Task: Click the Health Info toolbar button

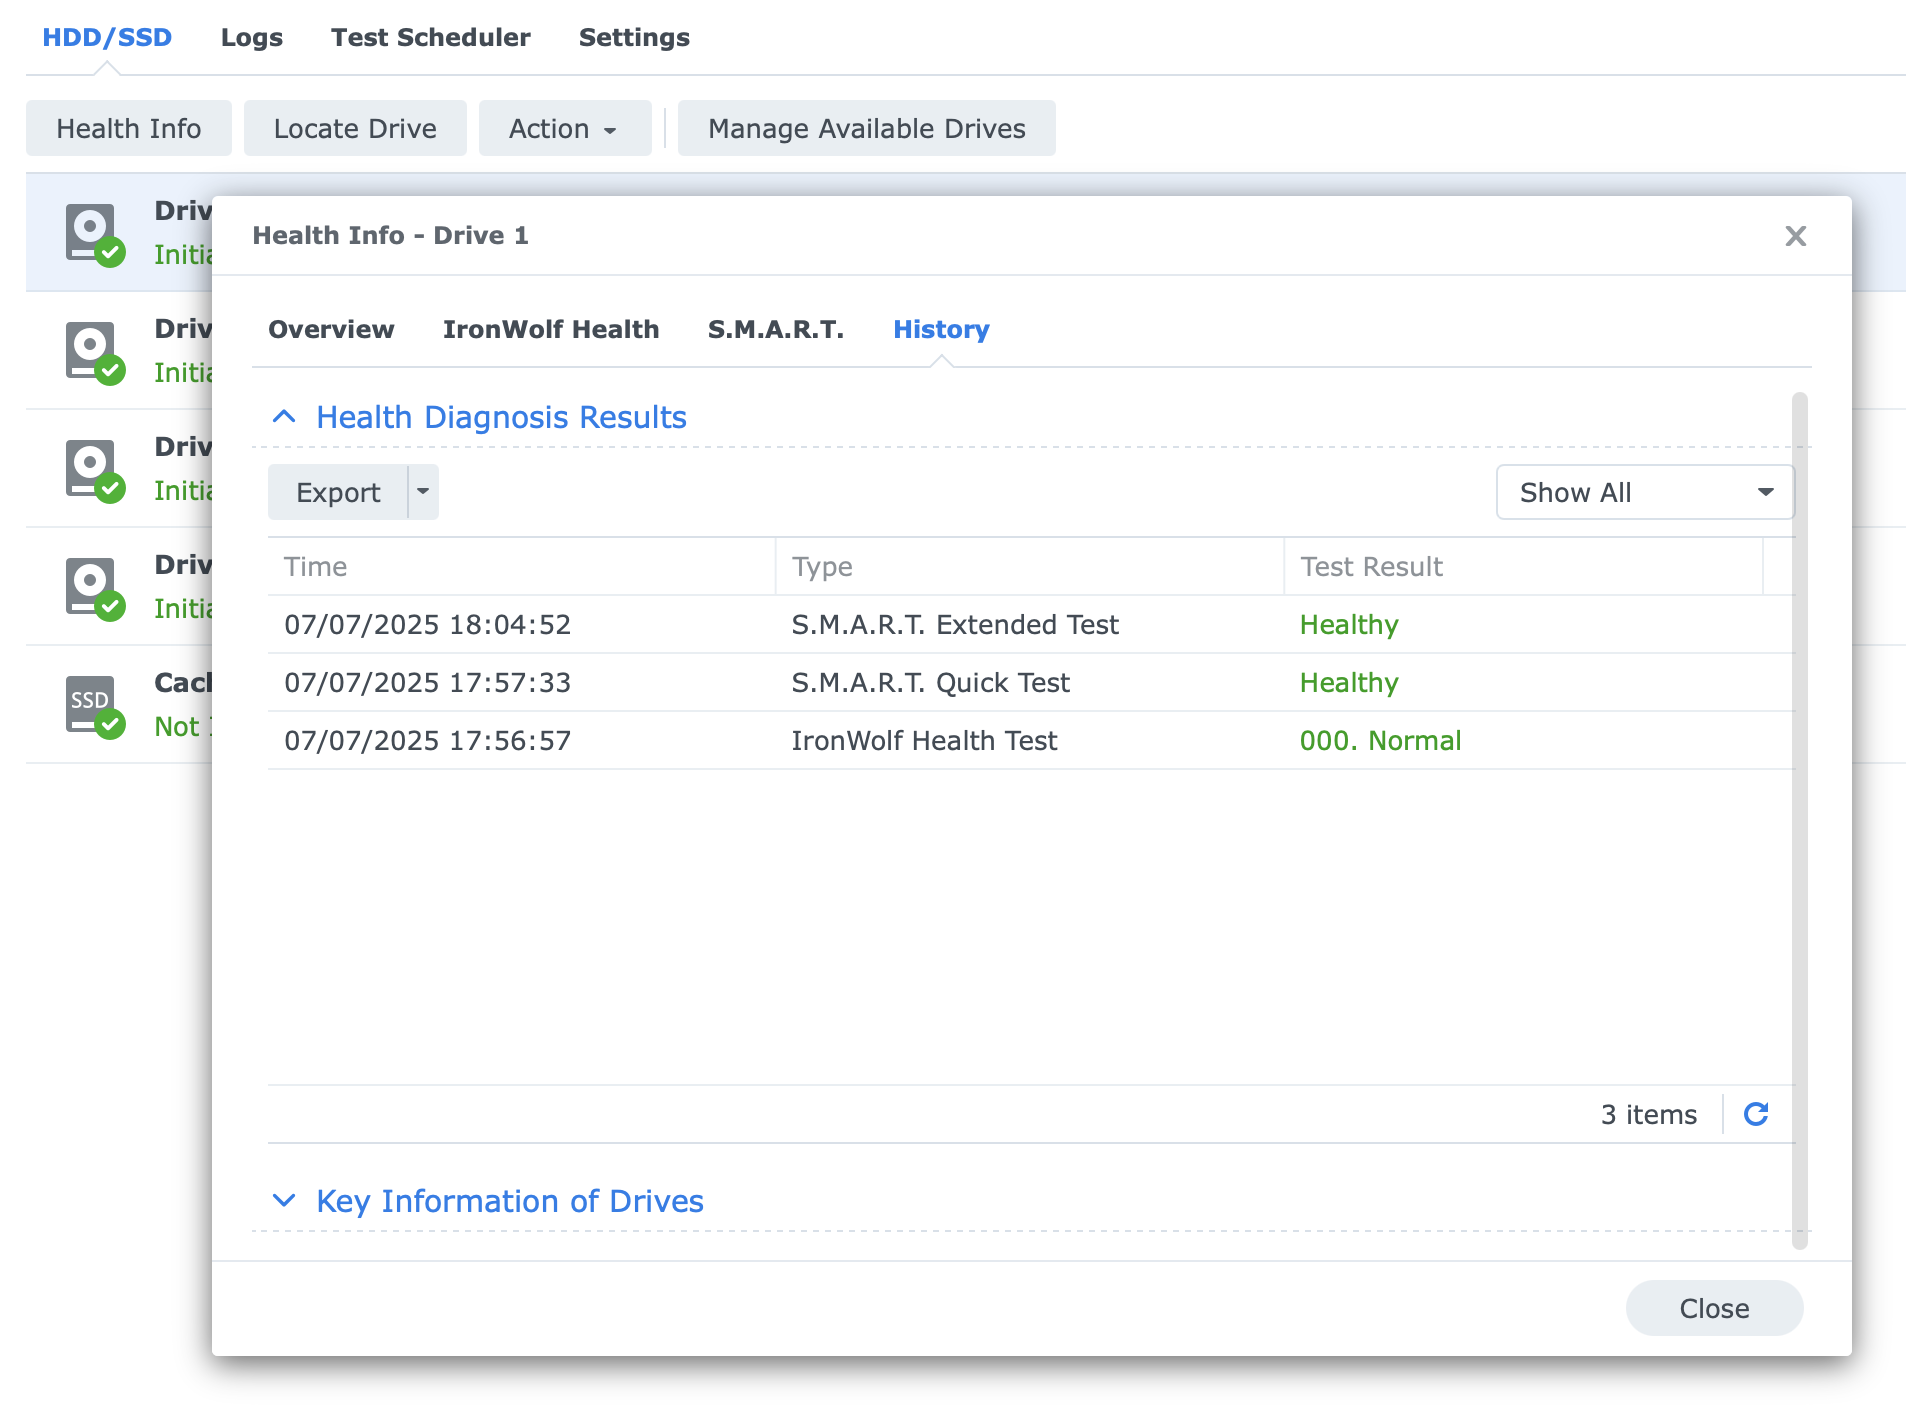Action: click(x=129, y=128)
